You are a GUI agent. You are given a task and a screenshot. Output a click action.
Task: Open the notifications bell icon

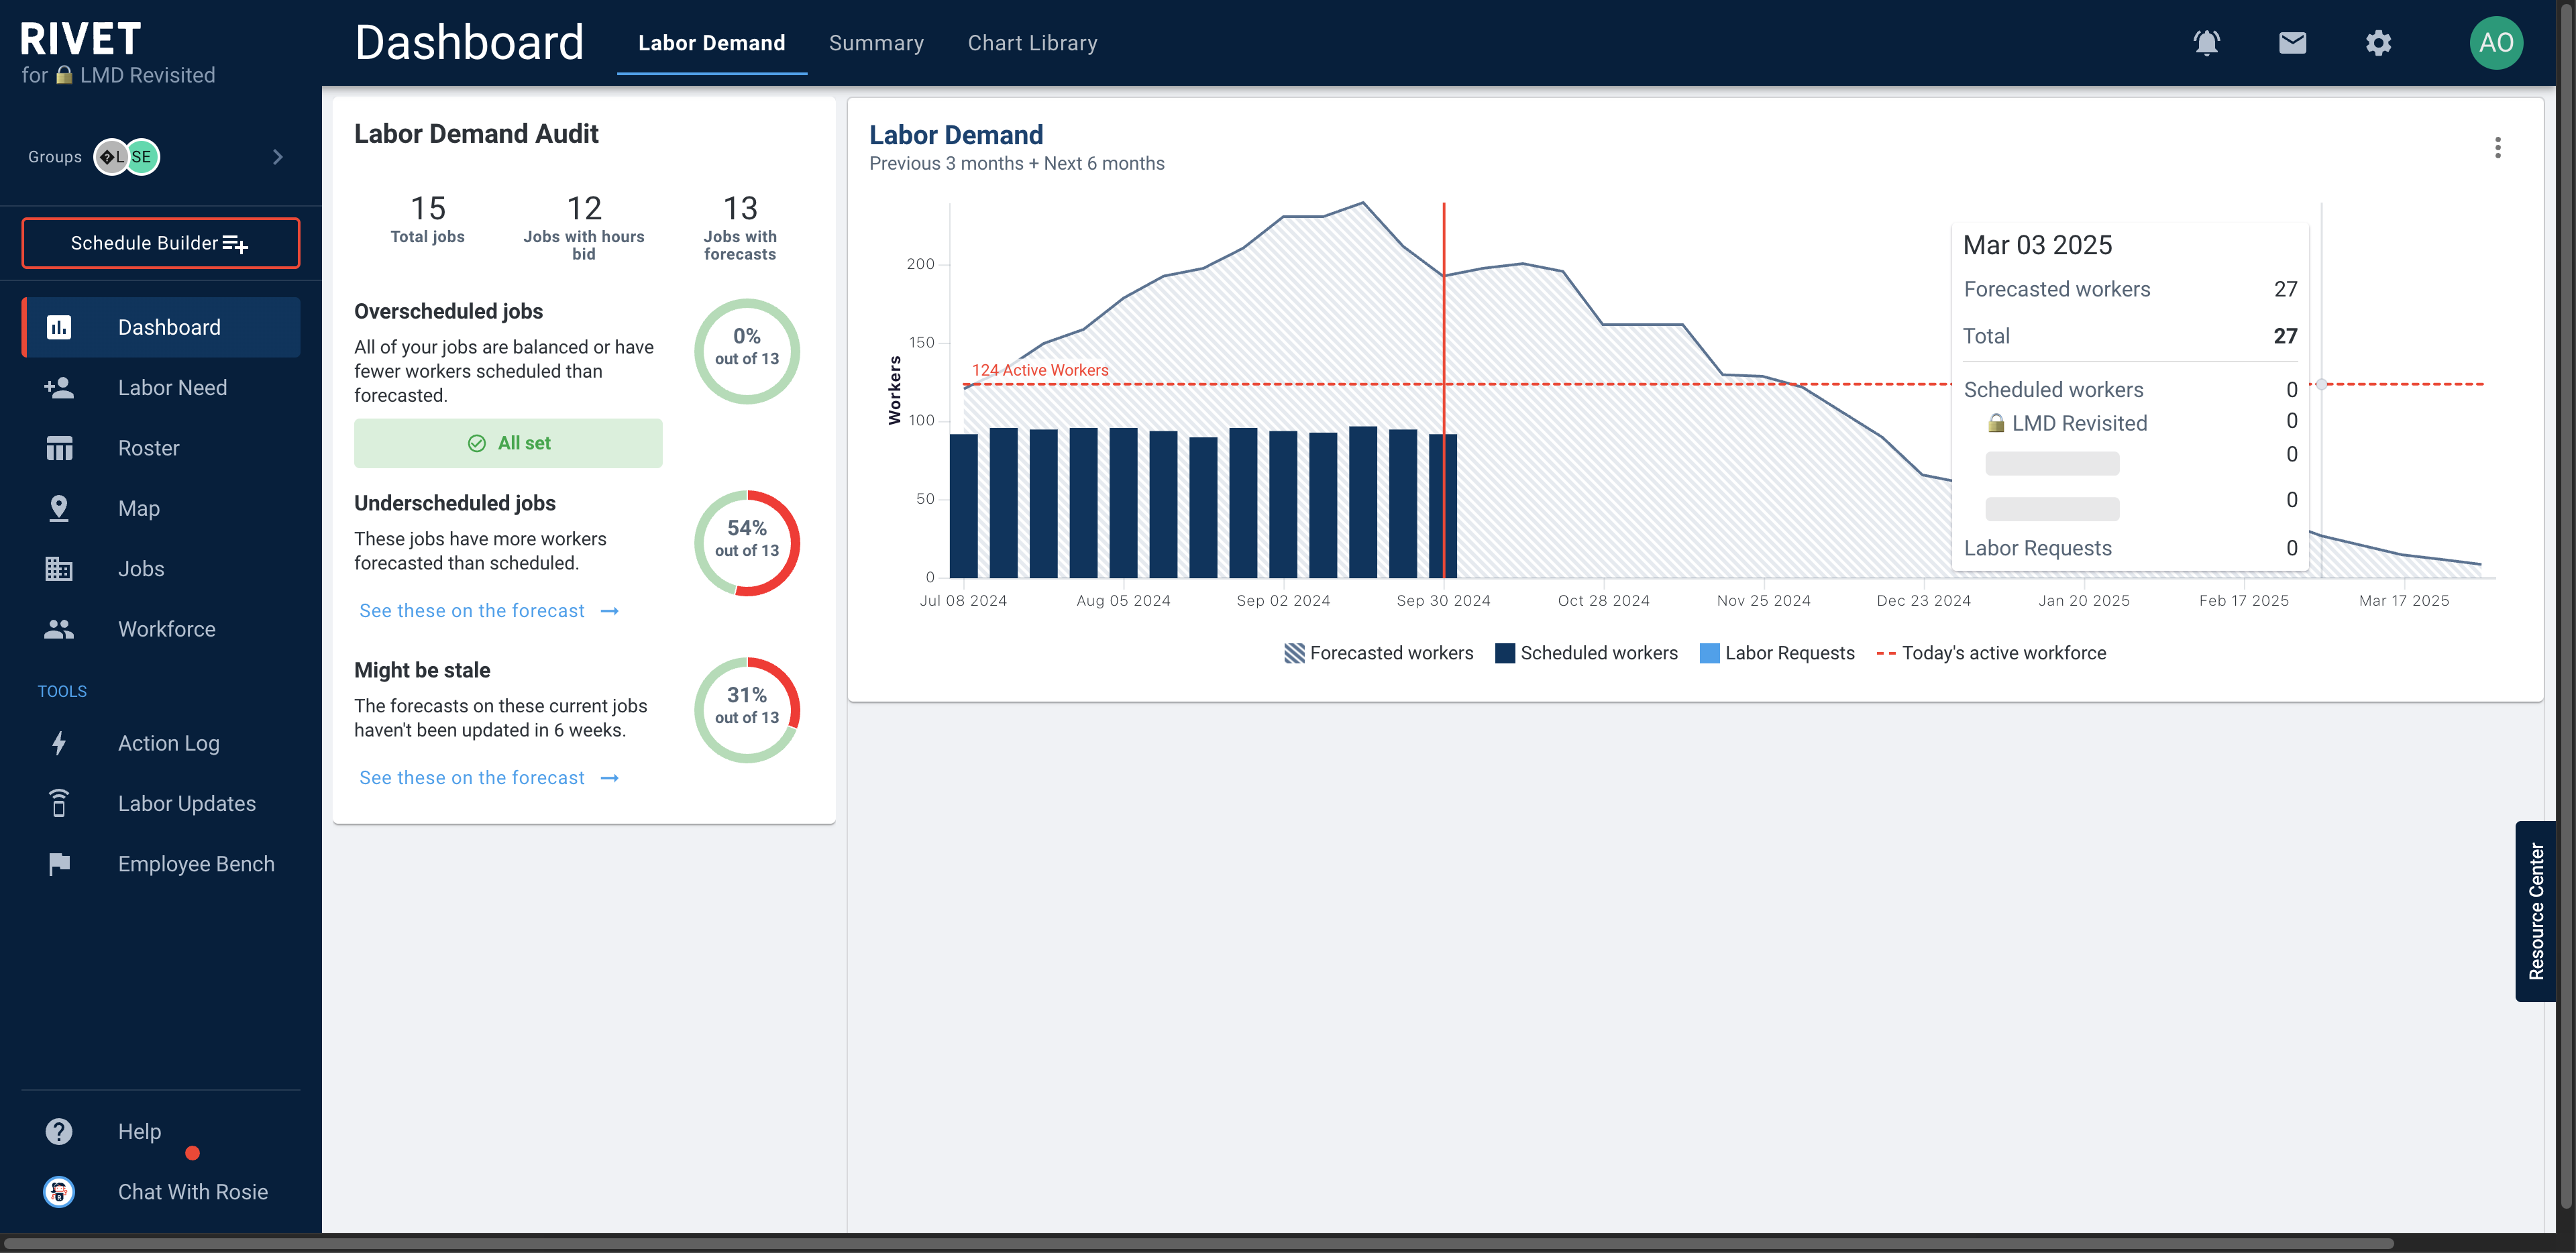click(x=2206, y=43)
